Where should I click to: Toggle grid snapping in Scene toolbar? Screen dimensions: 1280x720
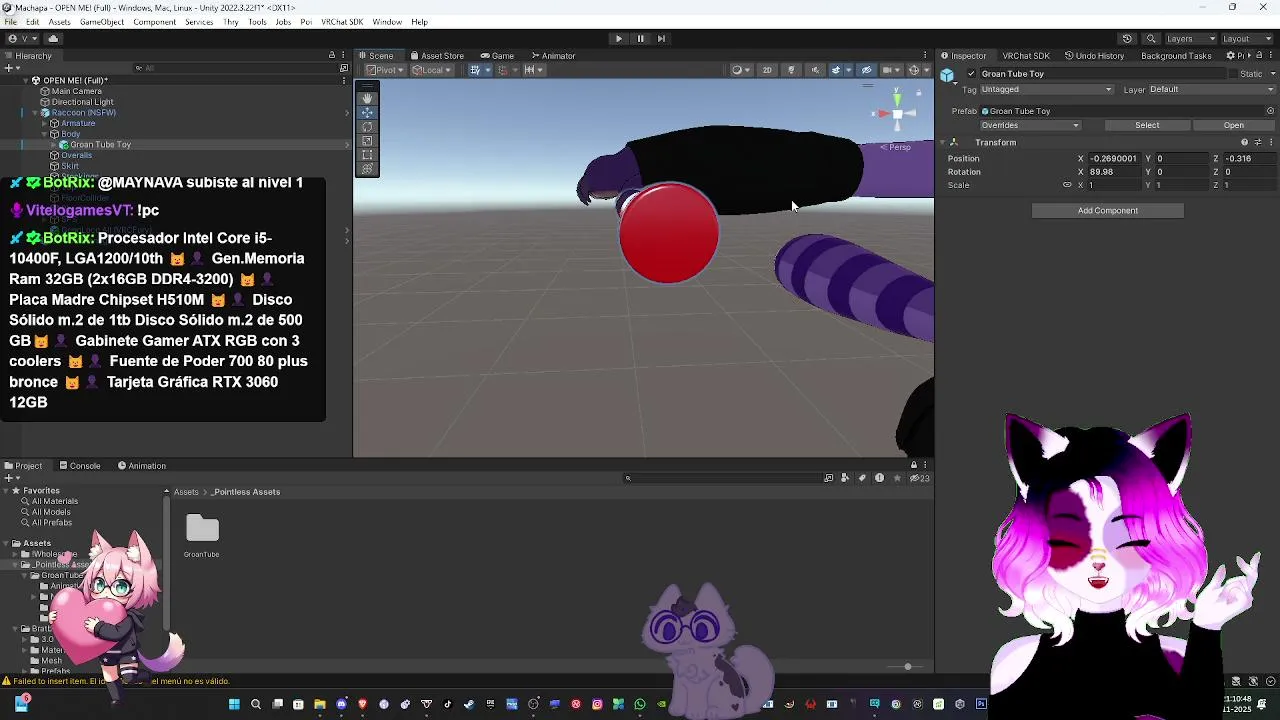(x=475, y=70)
